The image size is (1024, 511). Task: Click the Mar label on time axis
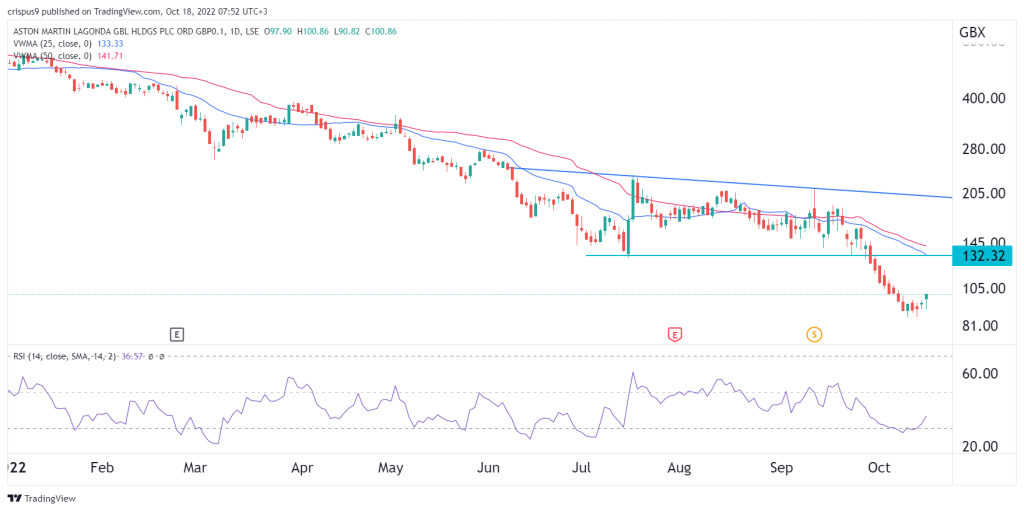[197, 469]
